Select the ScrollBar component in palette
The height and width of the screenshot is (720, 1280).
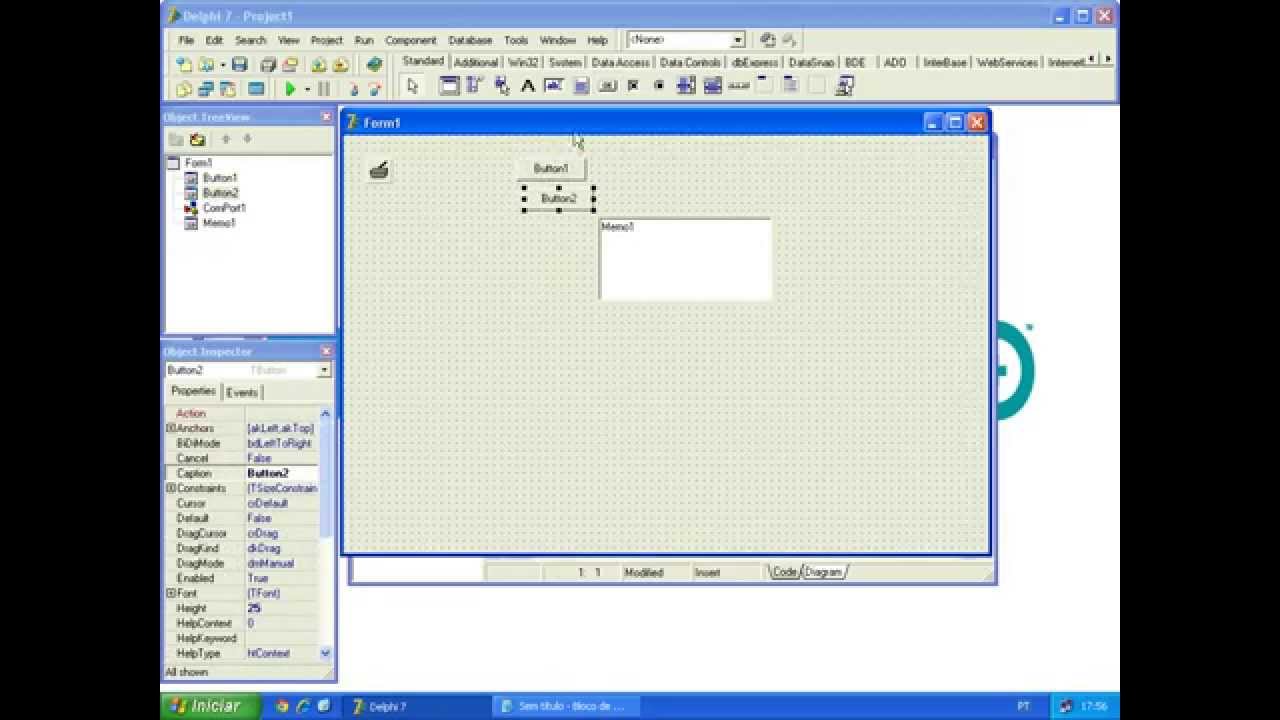click(x=739, y=86)
